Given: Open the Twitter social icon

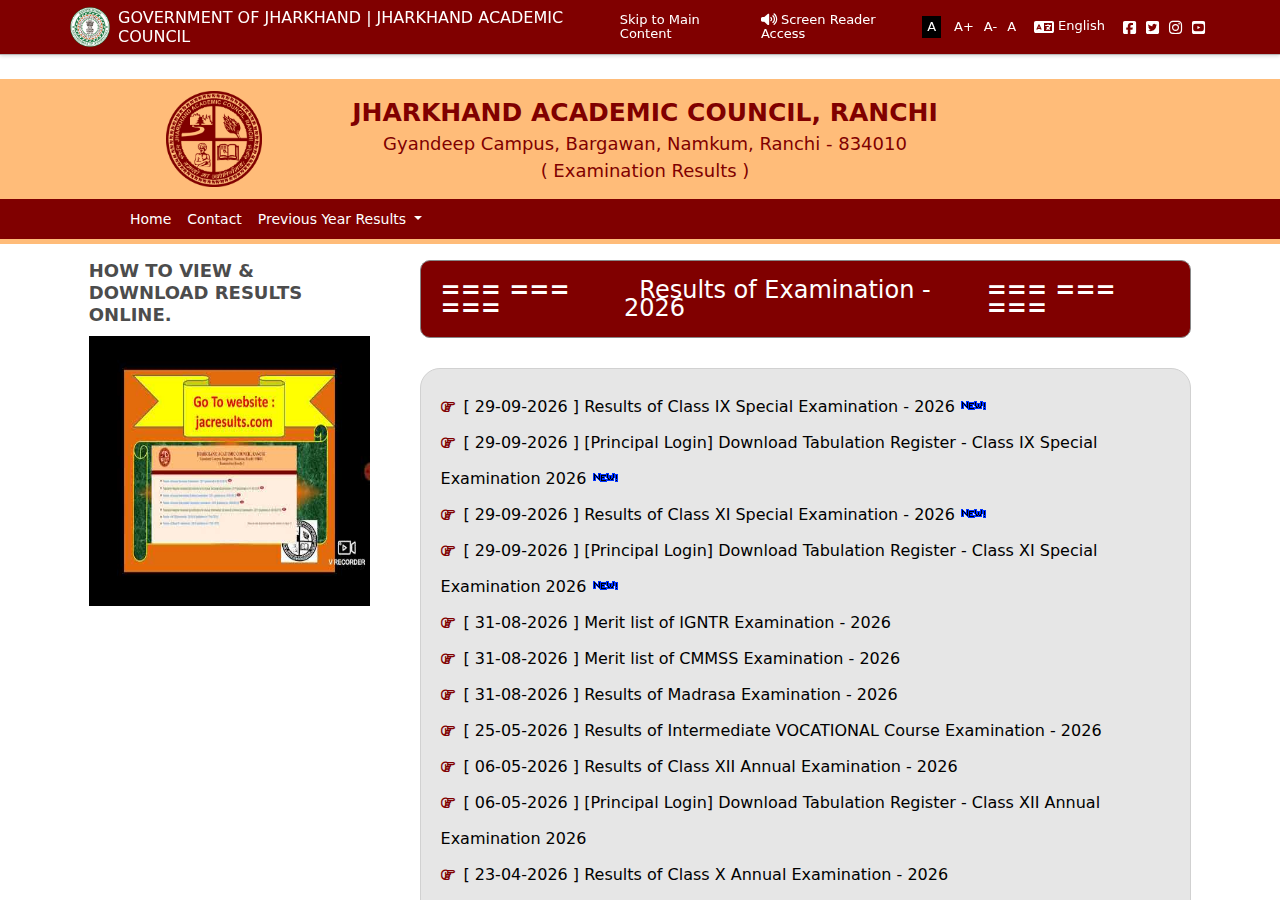Looking at the screenshot, I should [1152, 27].
